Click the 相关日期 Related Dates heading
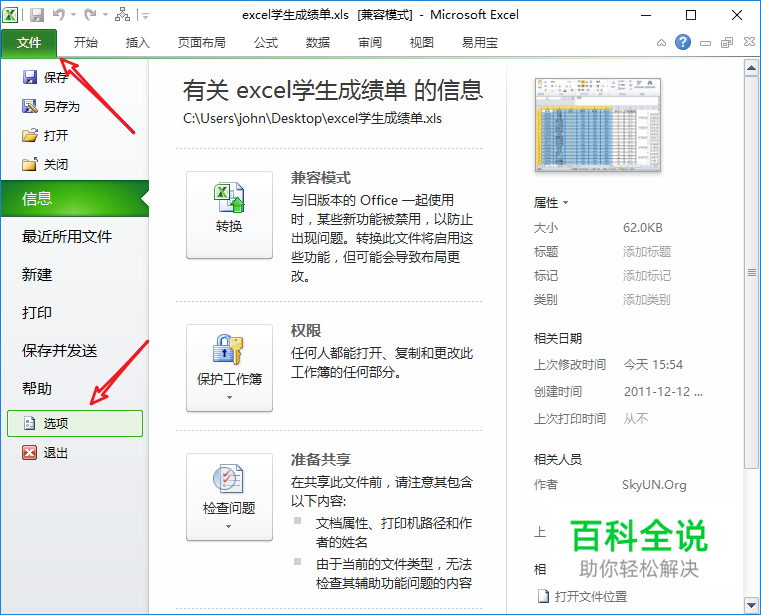761x615 pixels. point(558,338)
